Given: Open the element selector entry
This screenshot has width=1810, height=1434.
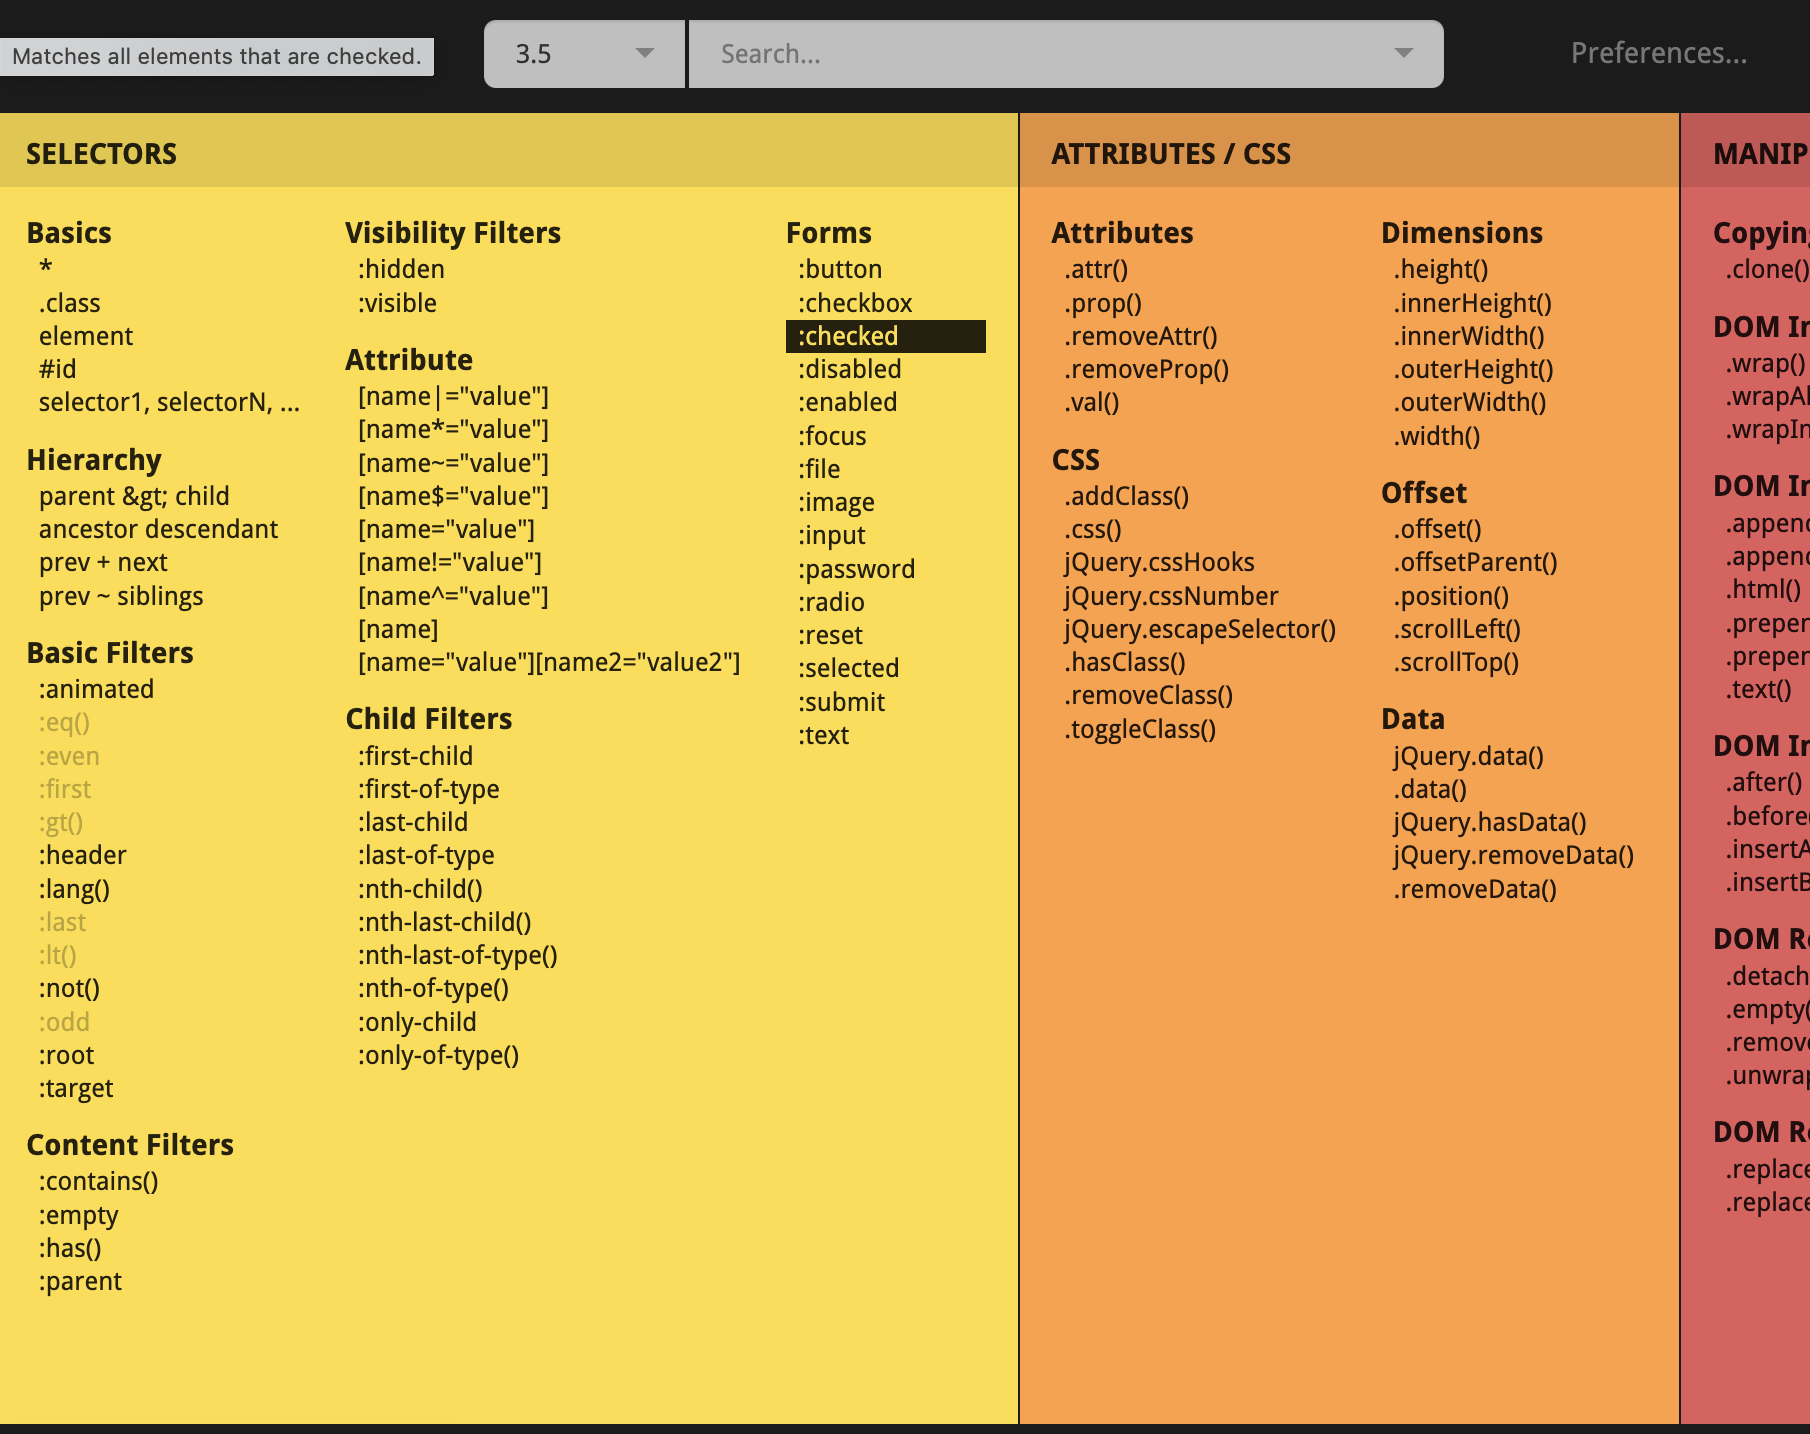Looking at the screenshot, I should 86,336.
